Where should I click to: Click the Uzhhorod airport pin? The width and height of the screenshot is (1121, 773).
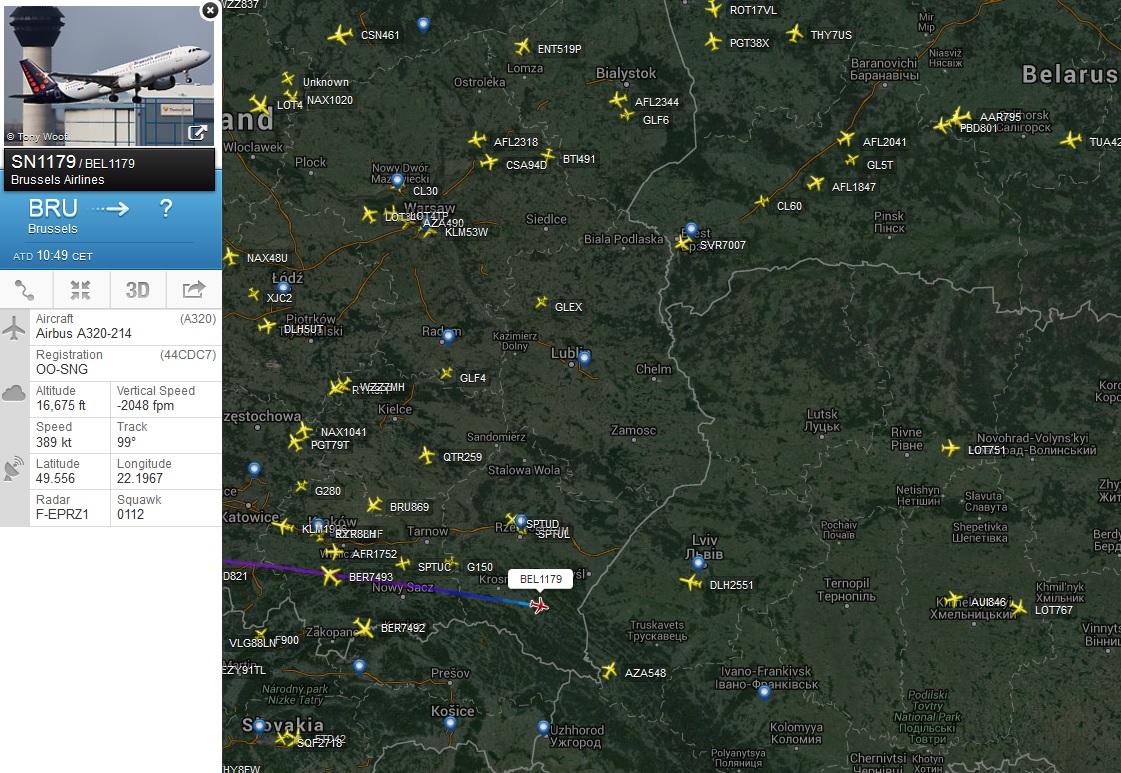543,728
